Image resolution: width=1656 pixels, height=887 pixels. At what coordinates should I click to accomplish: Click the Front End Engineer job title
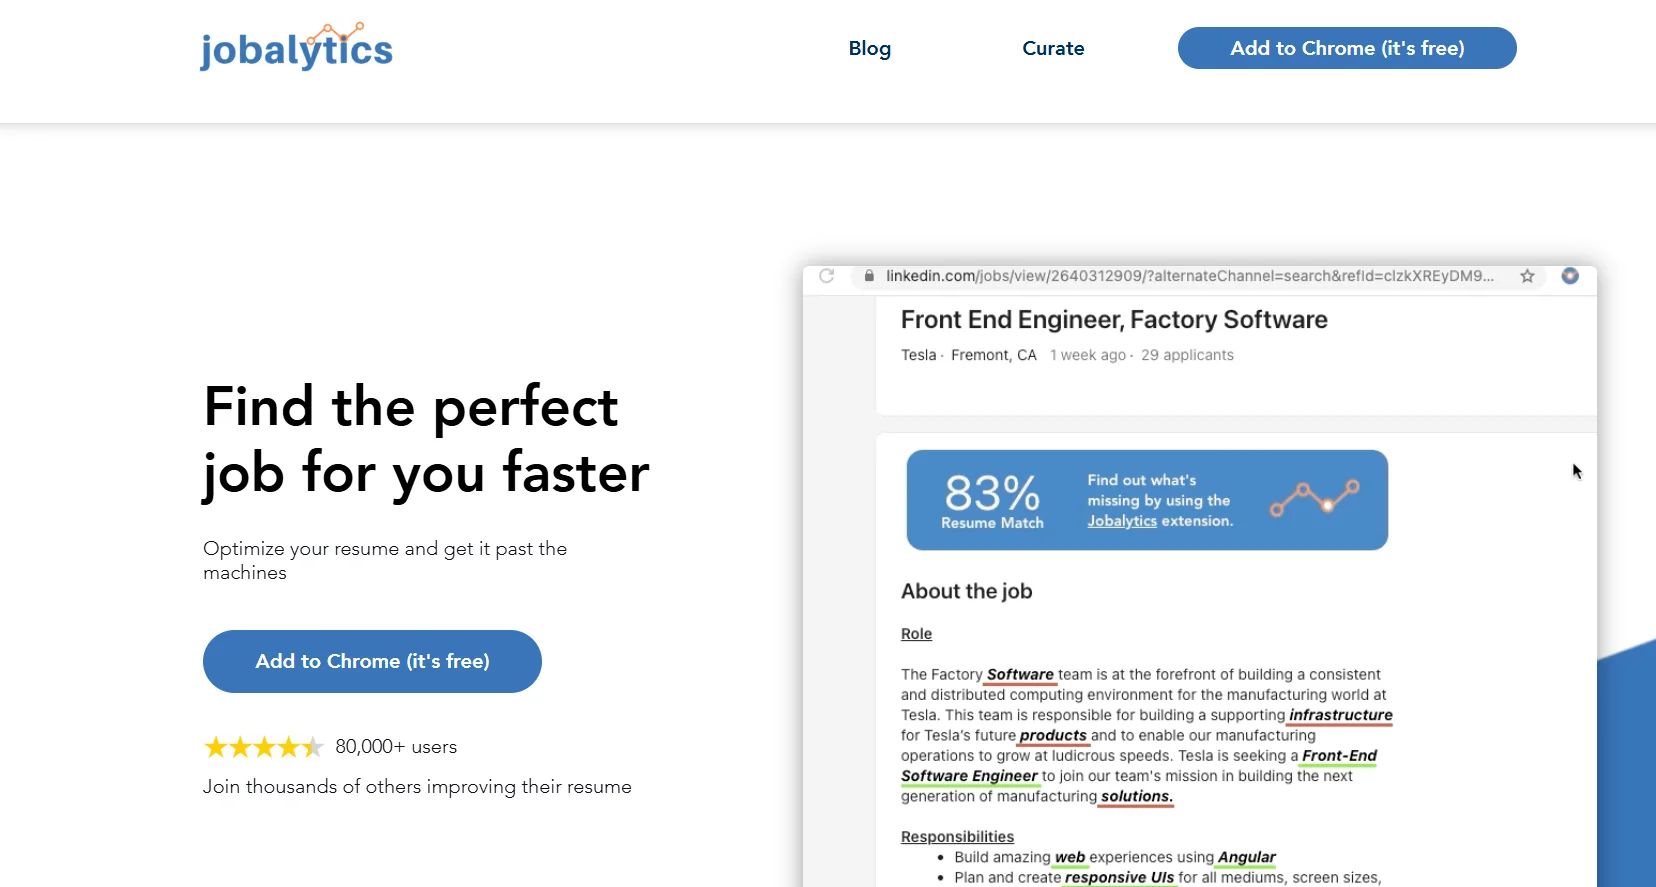1113,320
